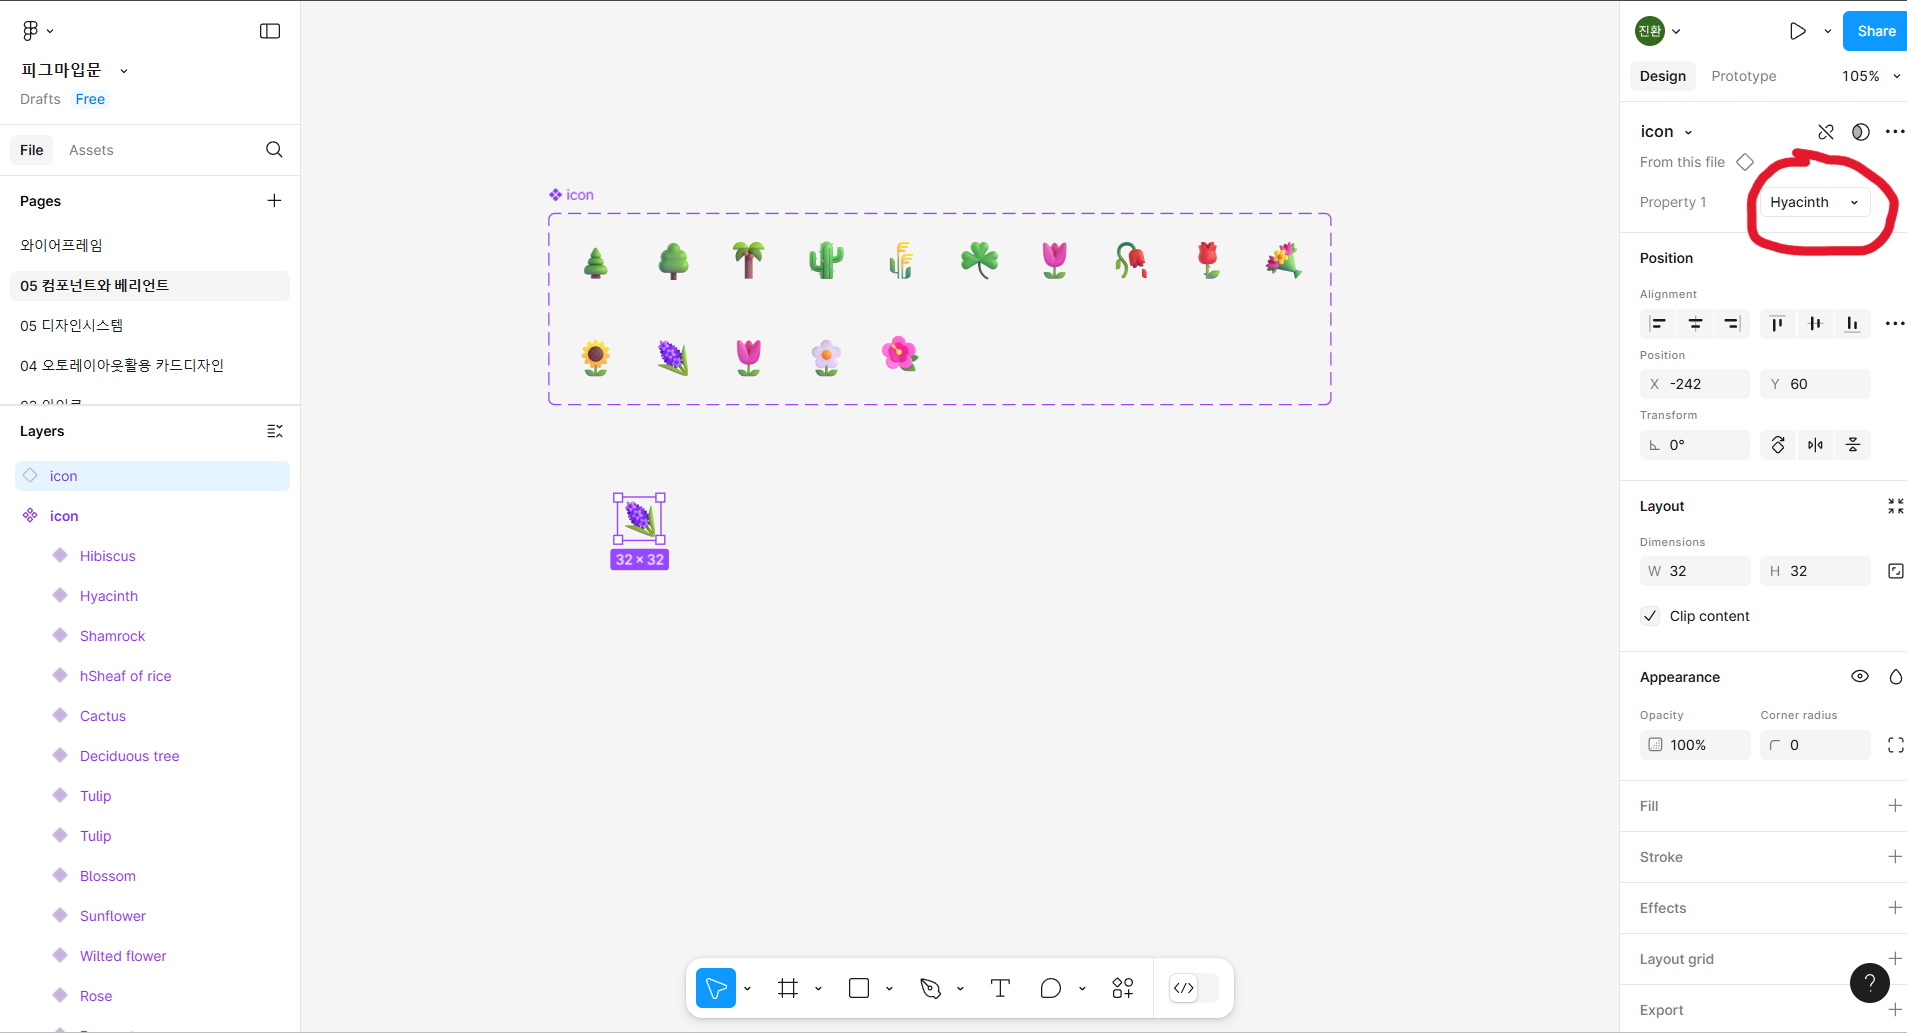Click the Share button
This screenshot has height=1033, width=1907.
click(x=1875, y=31)
